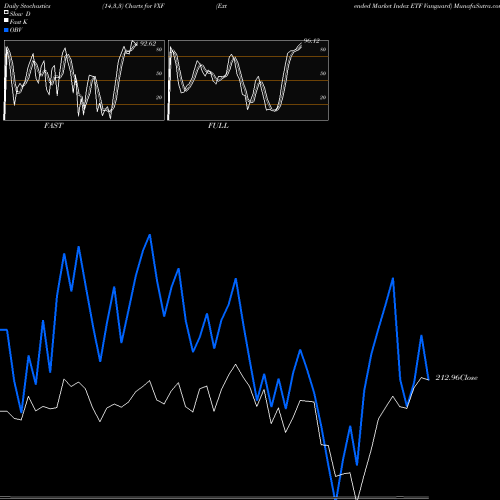Click the blue OBV legend swatch
The width and height of the screenshot is (500, 500).
6,30
